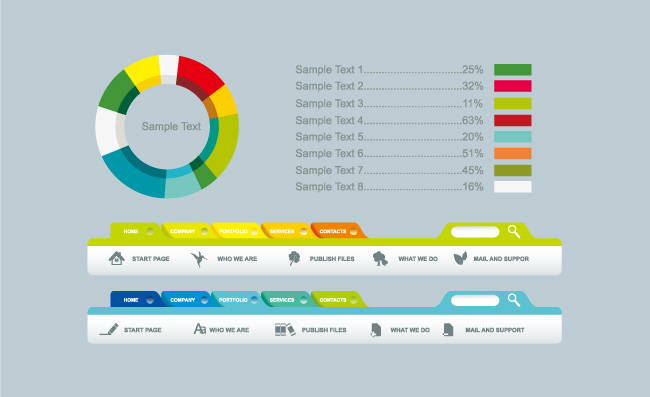Screen dimensions: 650x397
Task: Click the flower icon beside PUBLISH FILES
Action: click(294, 258)
